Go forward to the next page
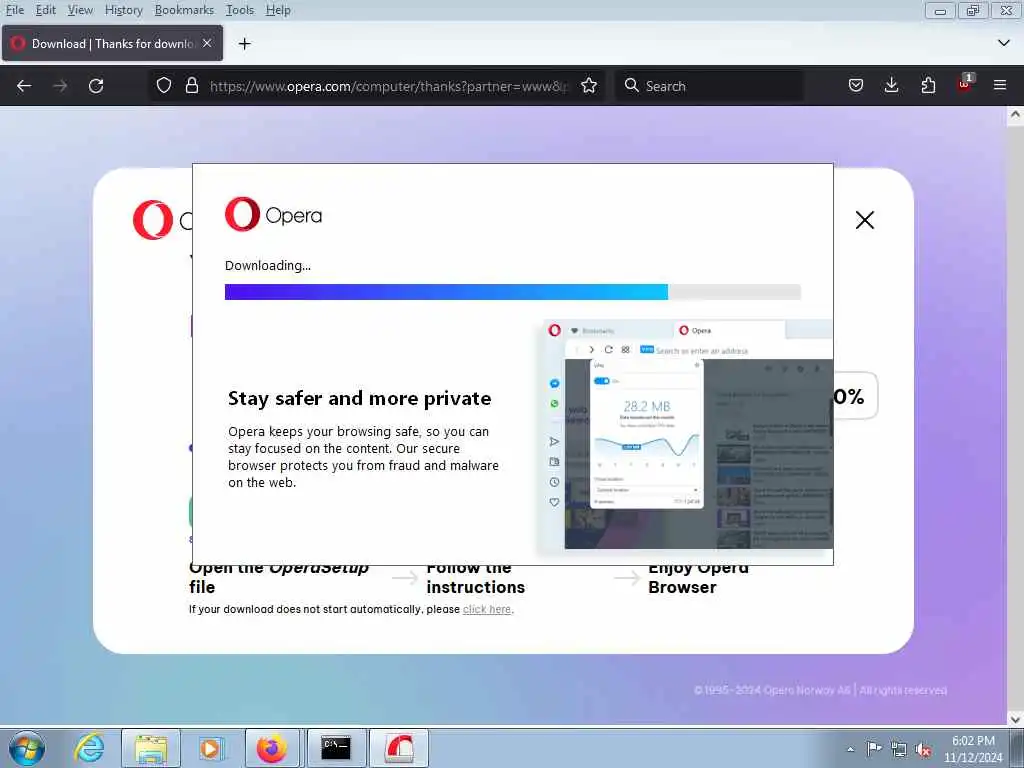Viewport: 1024px width, 768px height. point(60,86)
